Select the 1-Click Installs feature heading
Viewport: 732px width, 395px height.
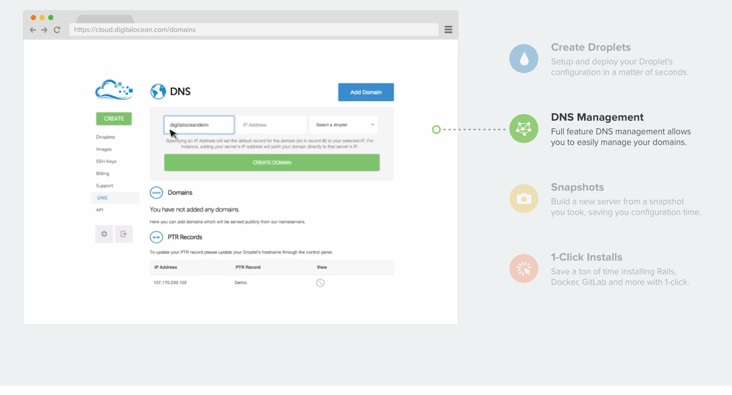click(x=586, y=257)
